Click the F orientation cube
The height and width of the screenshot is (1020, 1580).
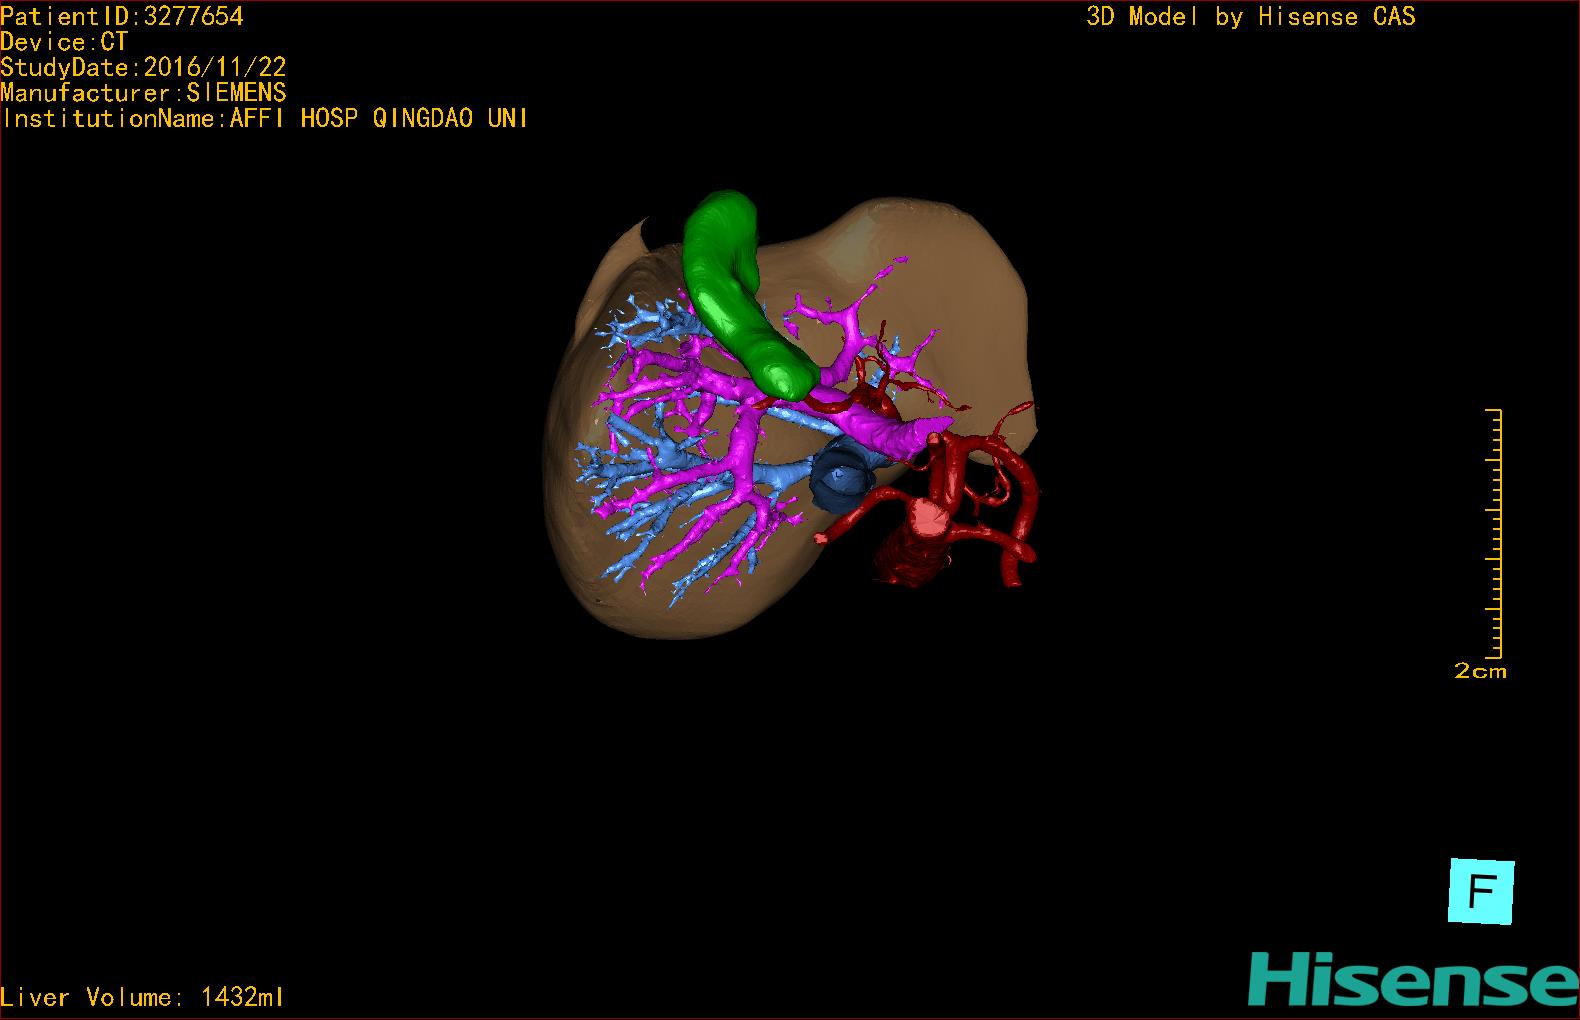1481,891
